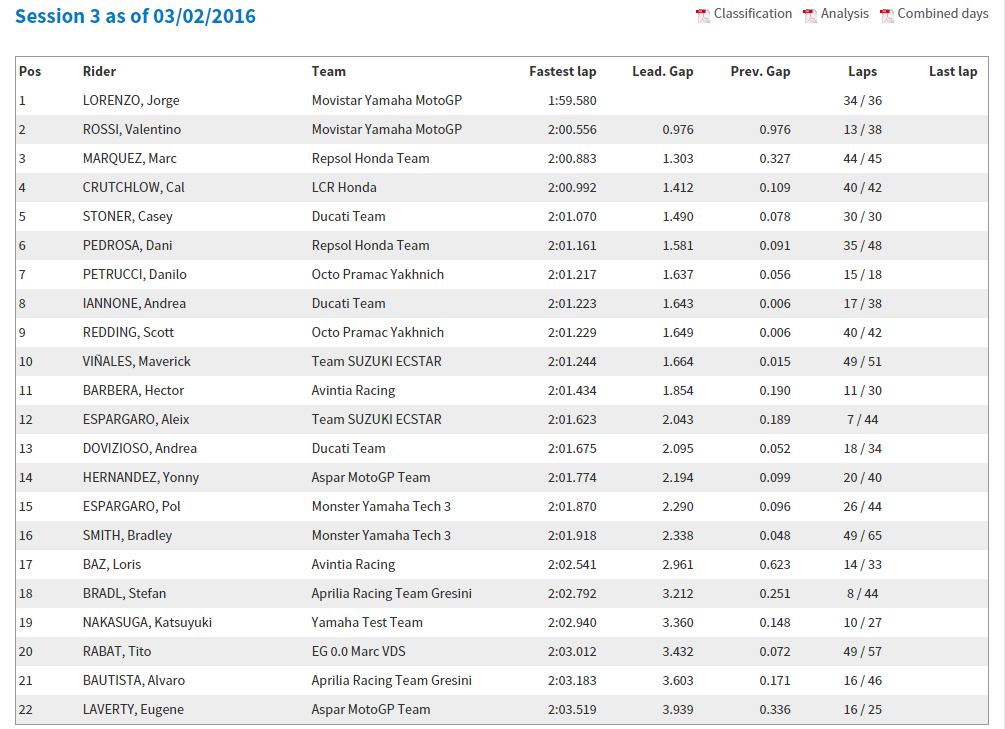Click the Prev. Gap column header
Screen dimensions: 1005x729
(x=760, y=71)
